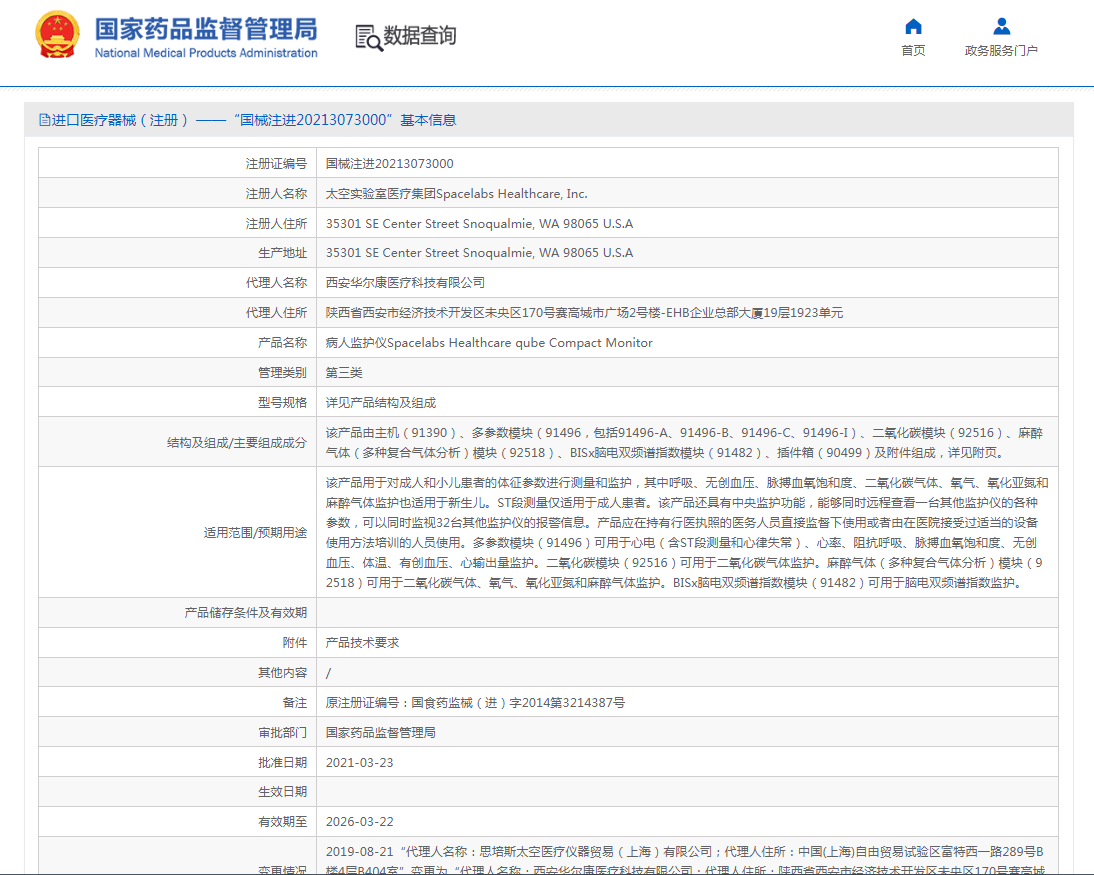Click the national emblem logo icon
Screen dimensions: 1094x875
tap(57, 34)
